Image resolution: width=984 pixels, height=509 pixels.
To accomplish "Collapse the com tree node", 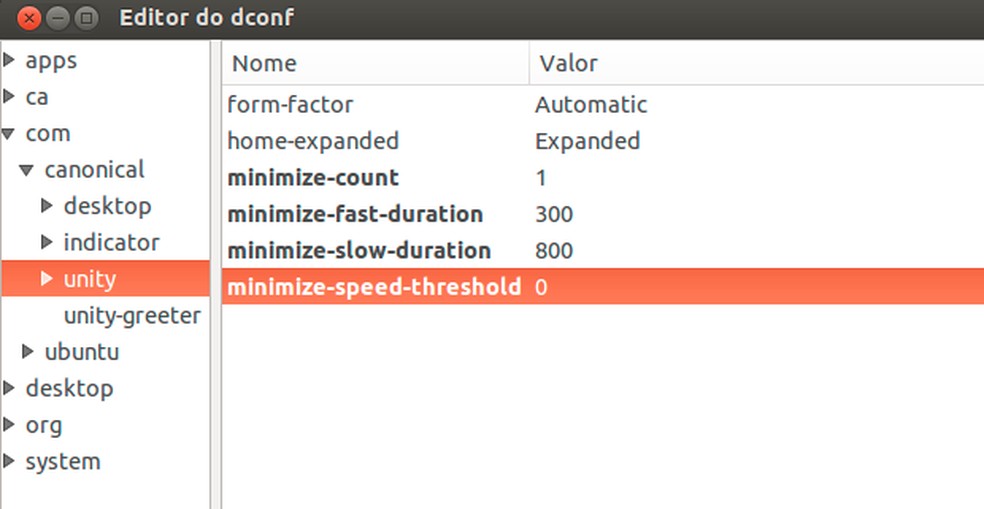I will [9, 134].
